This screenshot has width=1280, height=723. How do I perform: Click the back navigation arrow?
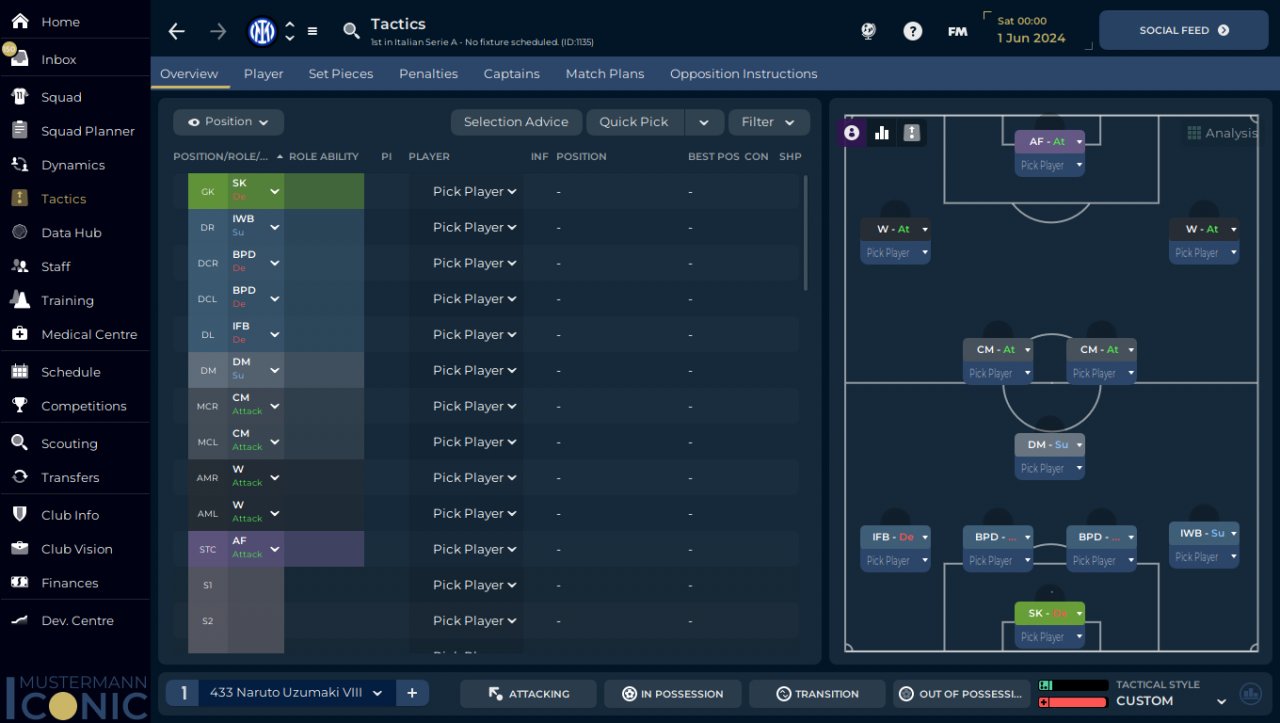point(176,32)
